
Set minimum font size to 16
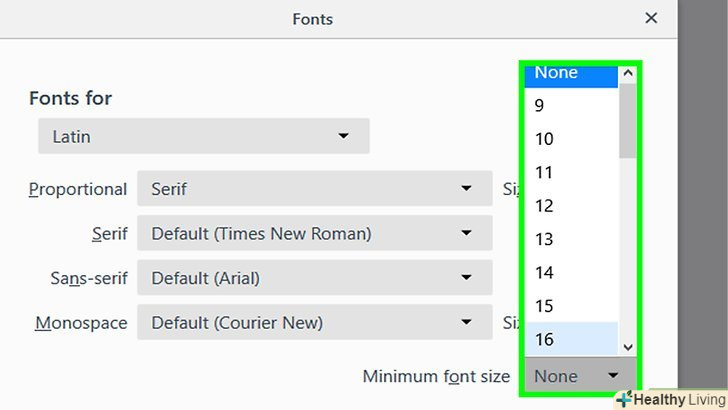tap(570, 339)
